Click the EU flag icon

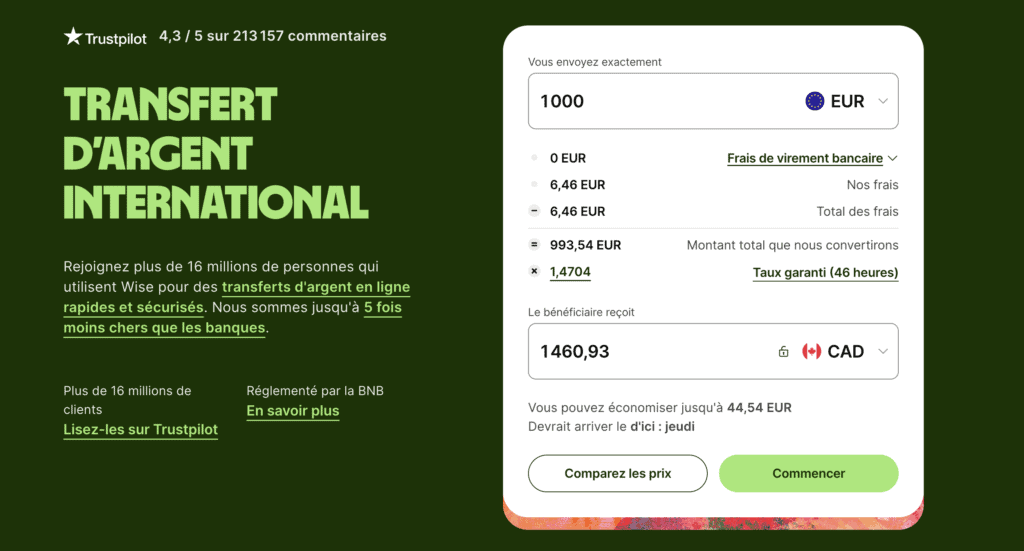[x=815, y=101]
